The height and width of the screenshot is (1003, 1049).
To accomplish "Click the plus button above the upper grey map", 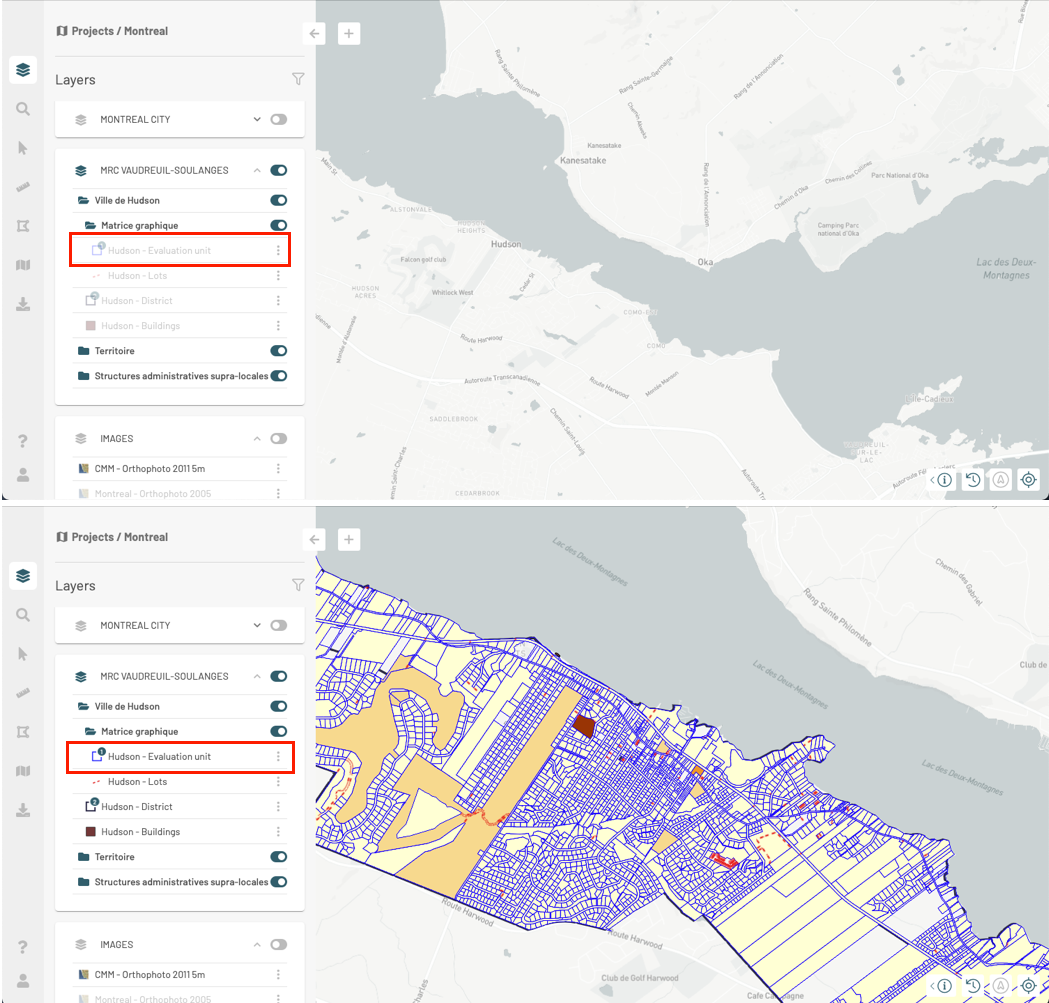I will [349, 34].
